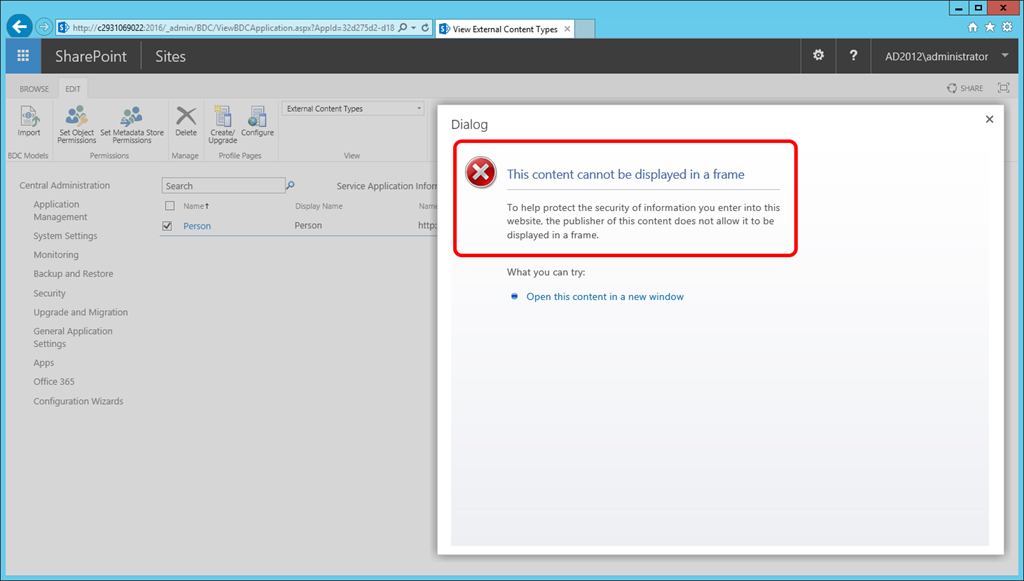
Task: Switch to the BROWSE ribbon tab
Action: click(34, 89)
